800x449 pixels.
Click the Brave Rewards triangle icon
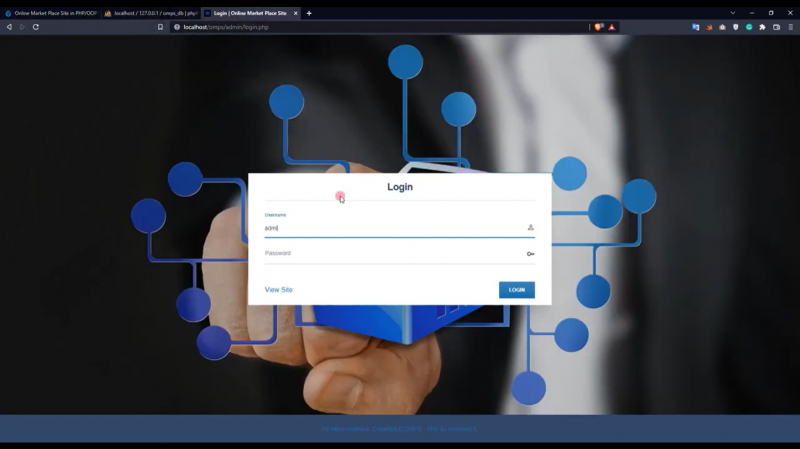tap(612, 27)
